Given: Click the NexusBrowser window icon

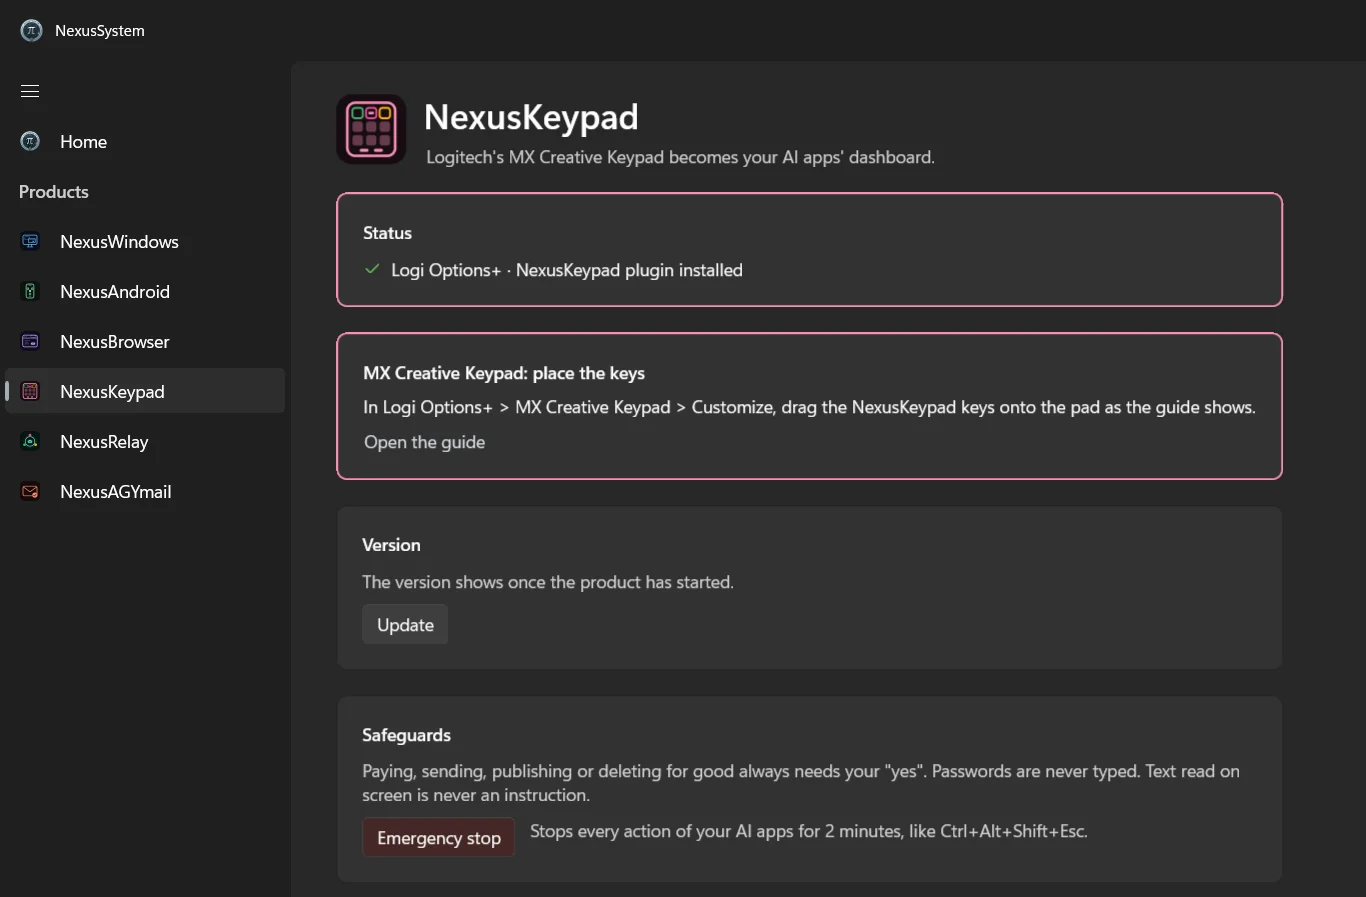Looking at the screenshot, I should (30, 341).
